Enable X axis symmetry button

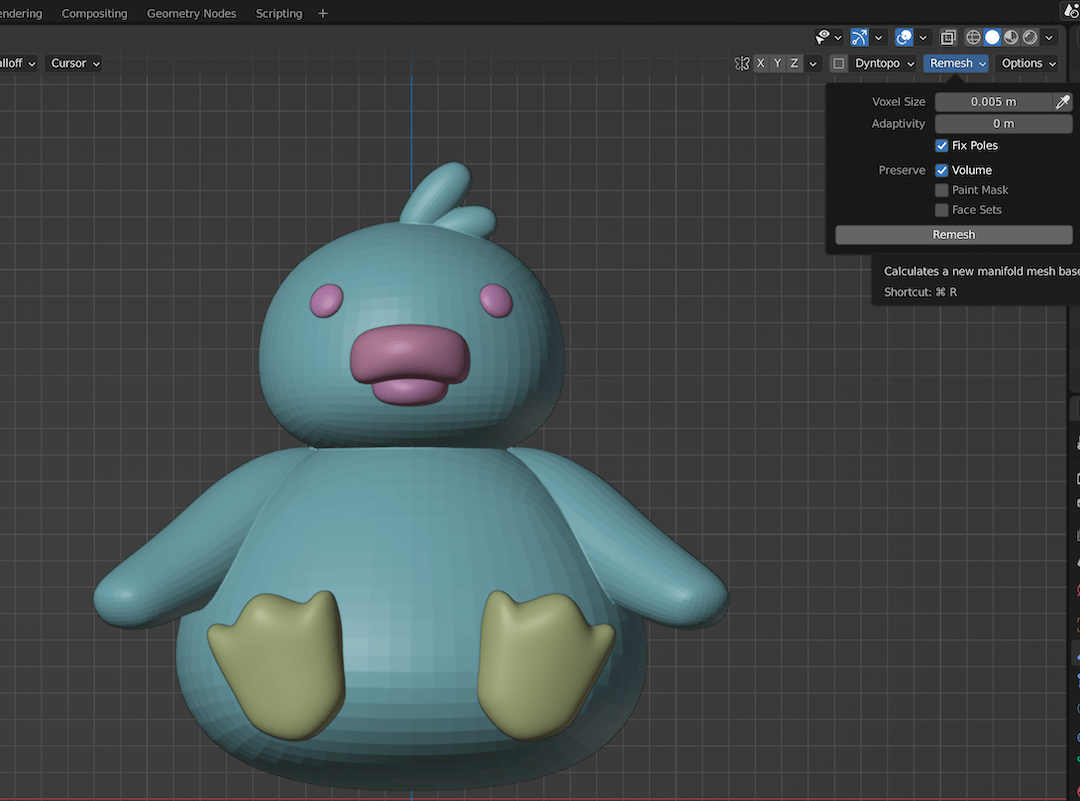(x=760, y=63)
